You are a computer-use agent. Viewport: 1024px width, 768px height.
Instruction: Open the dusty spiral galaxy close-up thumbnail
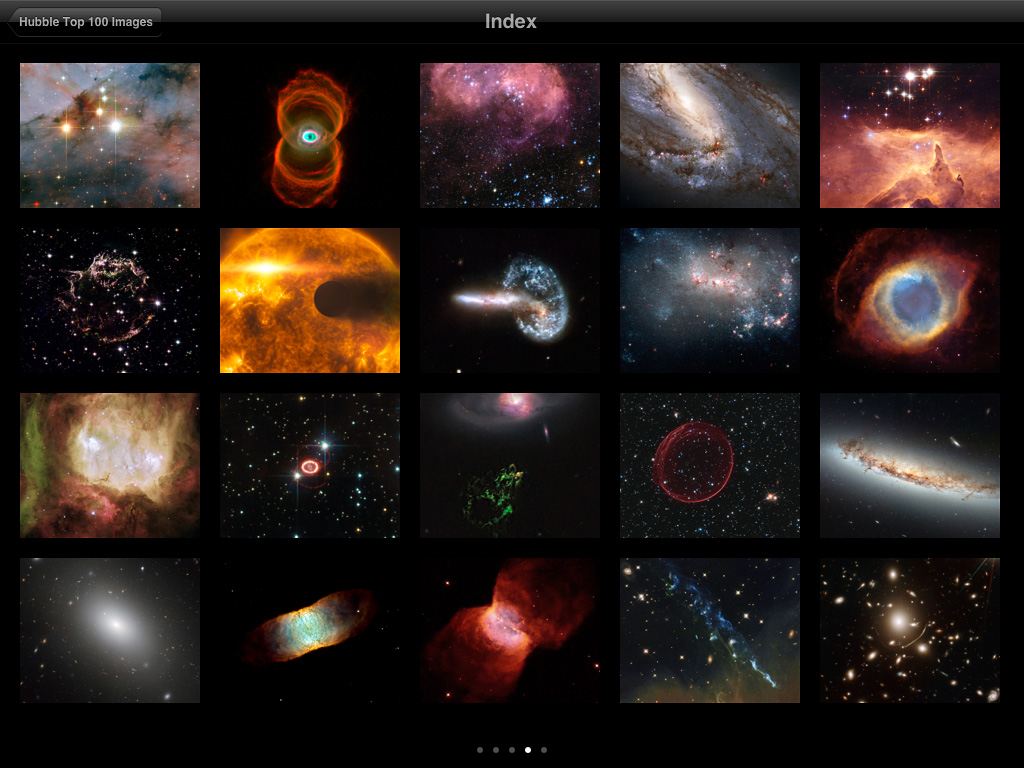(709, 135)
